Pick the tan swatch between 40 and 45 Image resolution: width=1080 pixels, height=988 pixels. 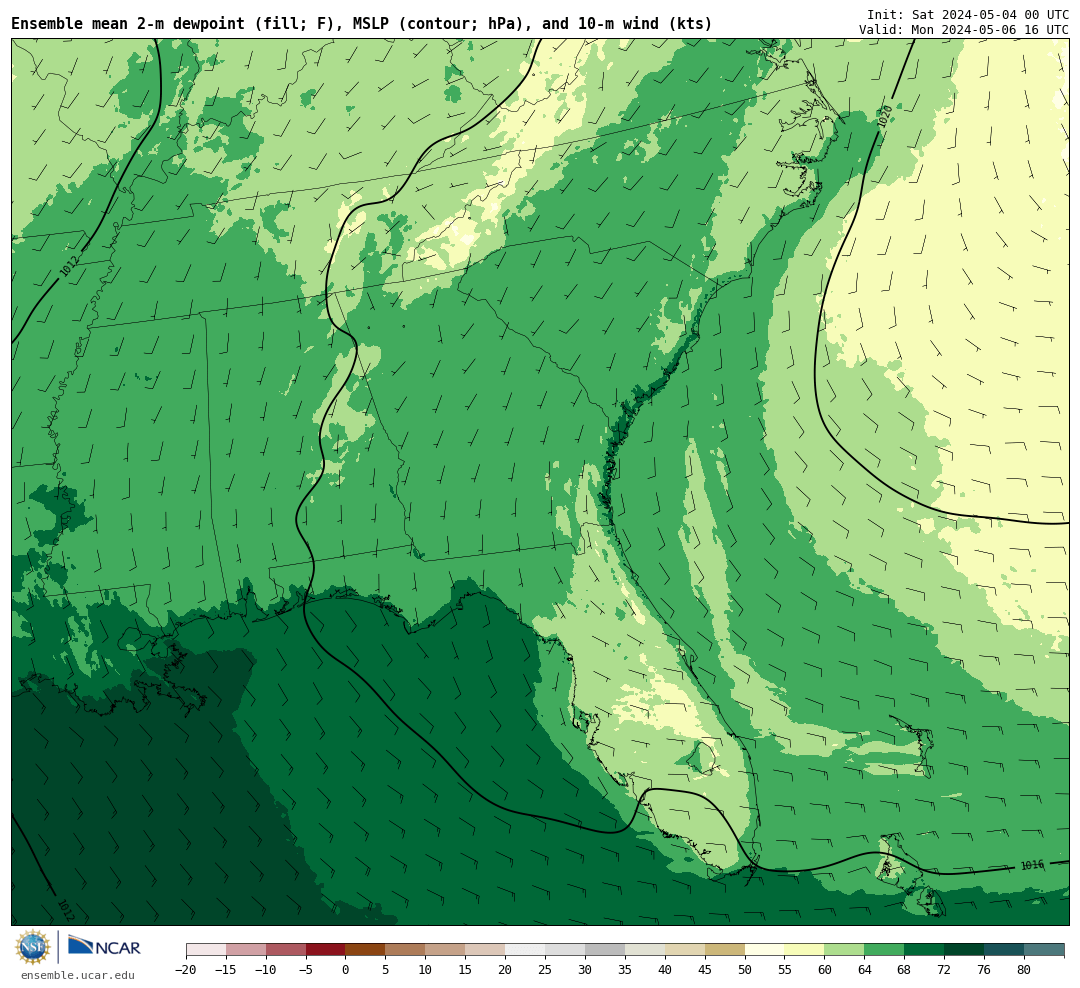(685, 950)
